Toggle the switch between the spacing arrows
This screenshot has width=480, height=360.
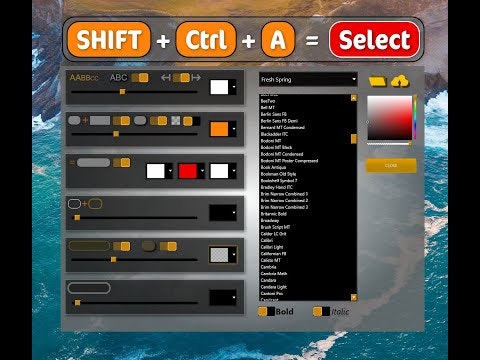181,78
